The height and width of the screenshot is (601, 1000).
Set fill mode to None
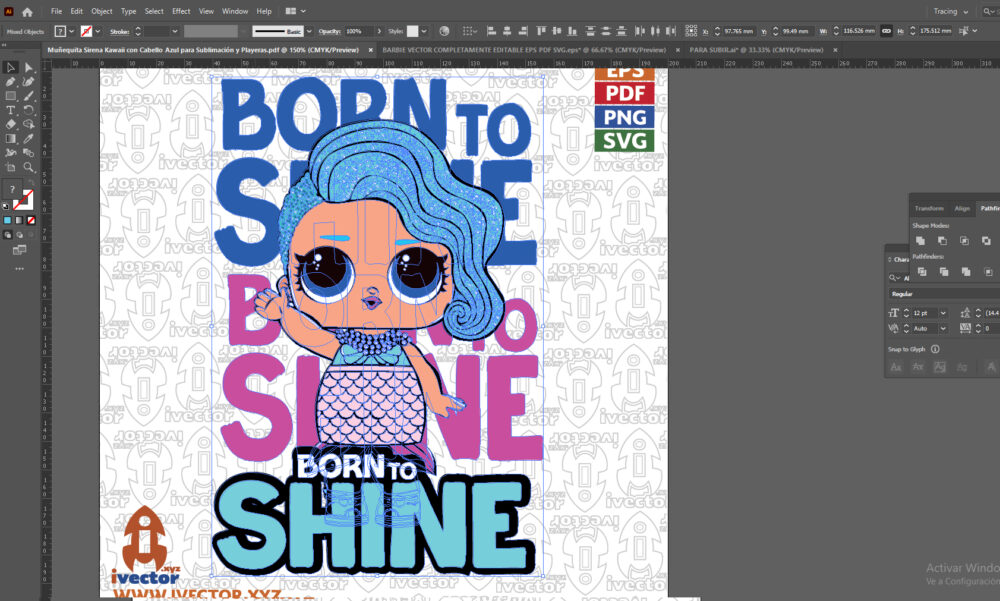click(x=31, y=220)
